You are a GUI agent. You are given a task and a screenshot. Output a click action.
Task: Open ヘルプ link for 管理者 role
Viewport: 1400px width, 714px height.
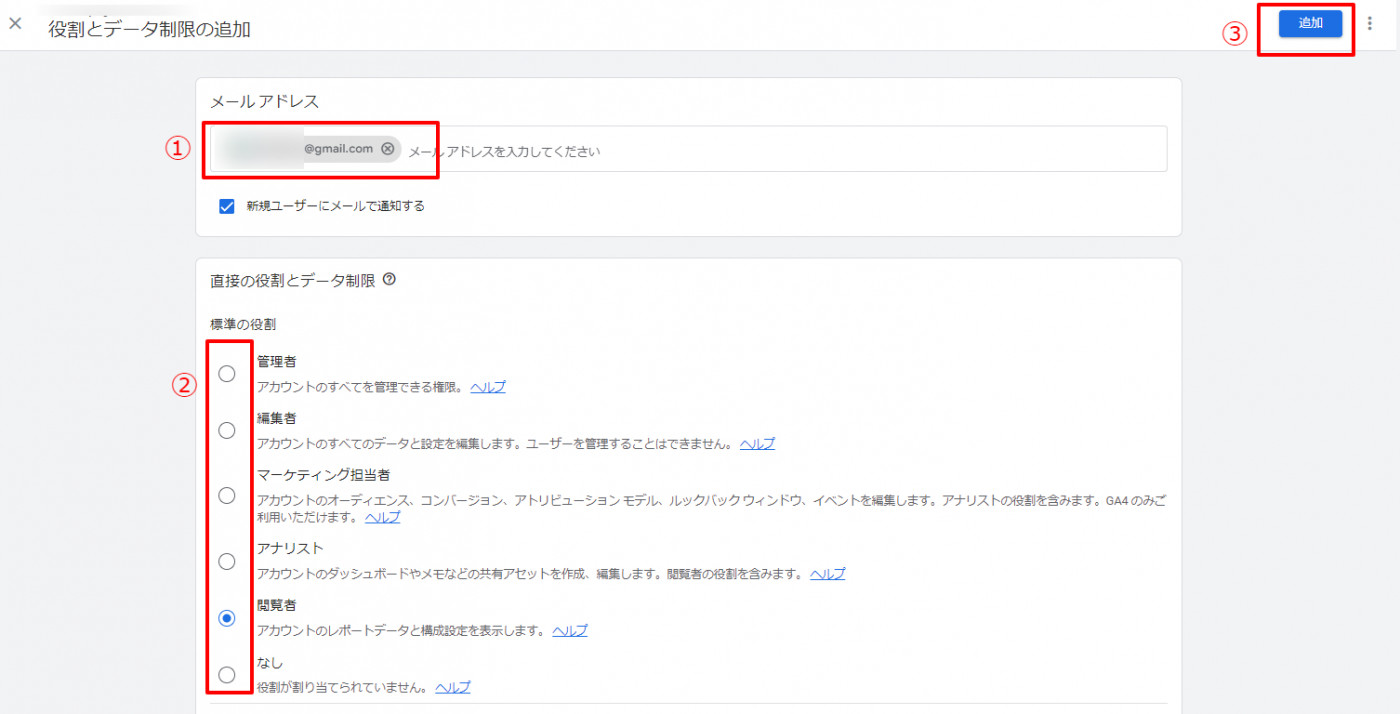coord(488,387)
